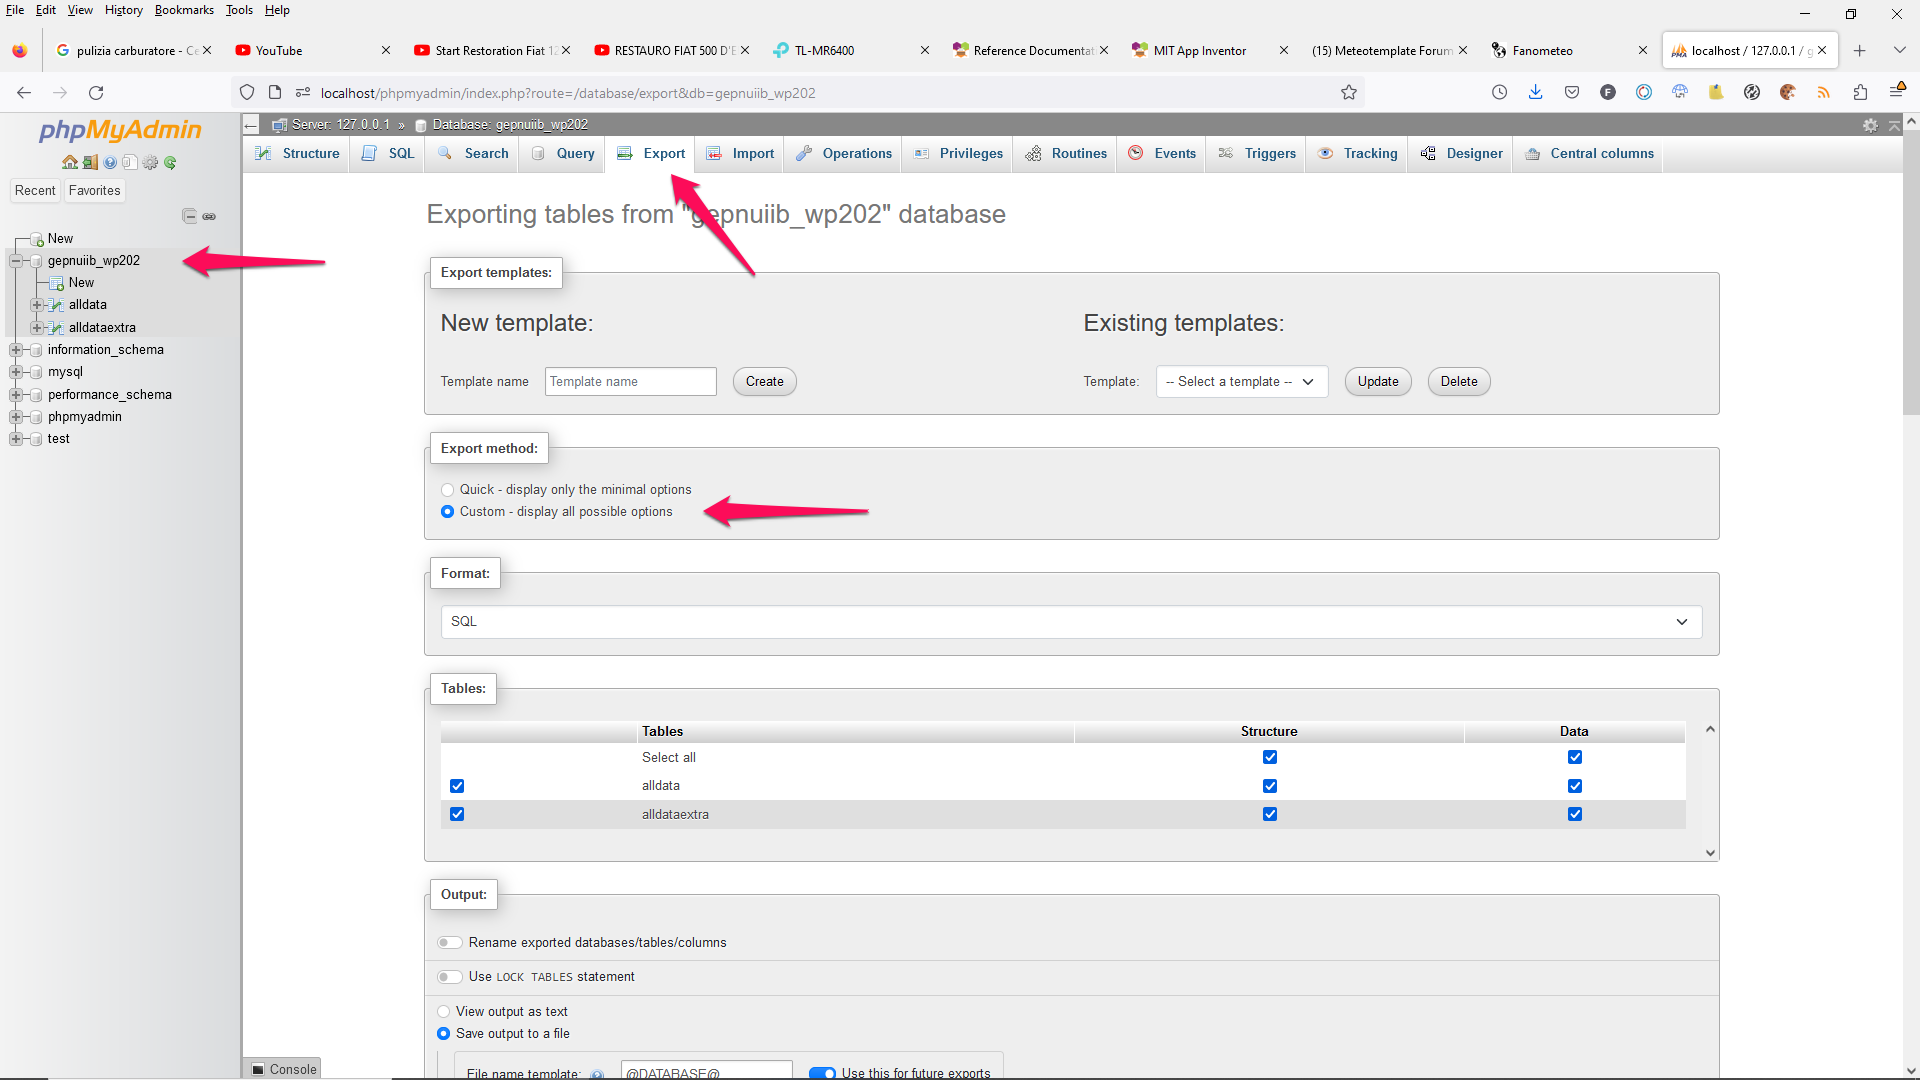Click the phpMyAdmin home icon
This screenshot has height=1080, width=1920.
69,162
